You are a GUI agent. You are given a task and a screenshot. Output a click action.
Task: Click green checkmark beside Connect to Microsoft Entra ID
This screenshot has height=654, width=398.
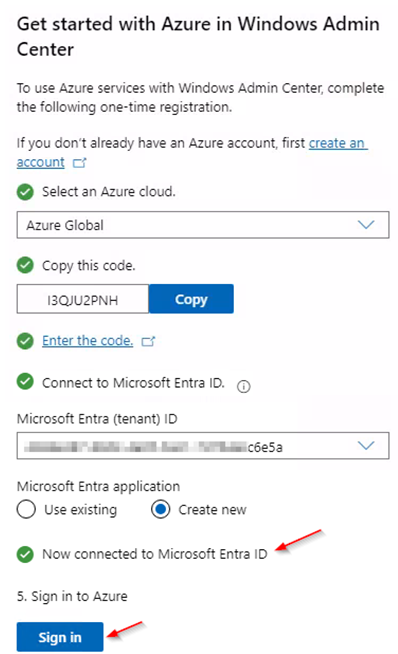click(25, 382)
